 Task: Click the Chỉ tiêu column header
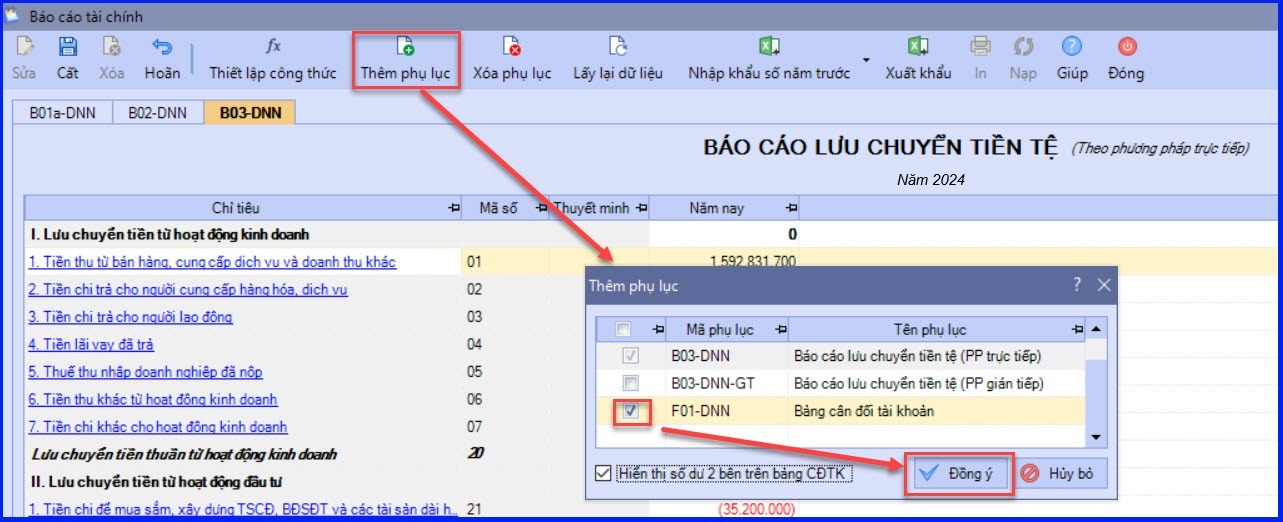pos(235,208)
